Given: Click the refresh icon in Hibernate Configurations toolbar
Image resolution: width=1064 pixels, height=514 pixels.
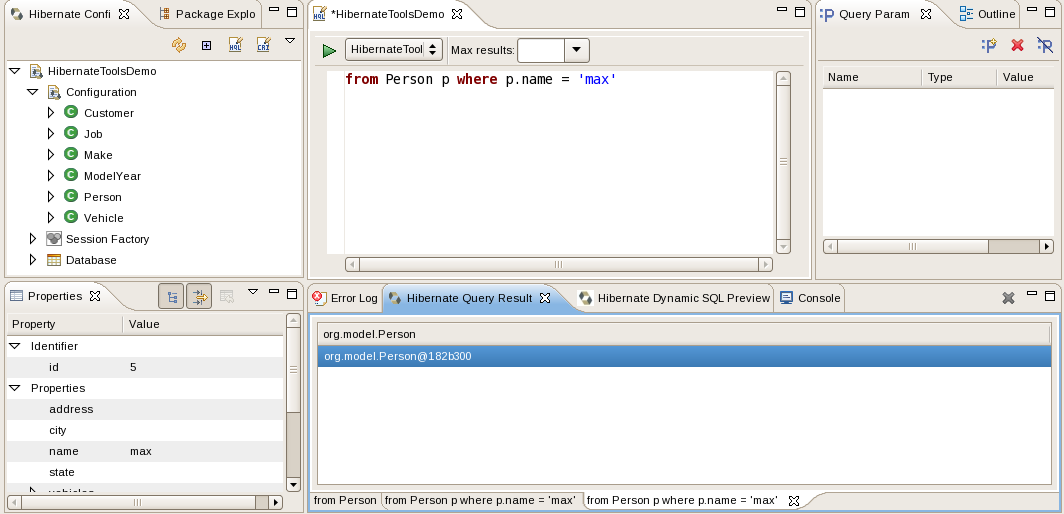Looking at the screenshot, I should [x=179, y=45].
